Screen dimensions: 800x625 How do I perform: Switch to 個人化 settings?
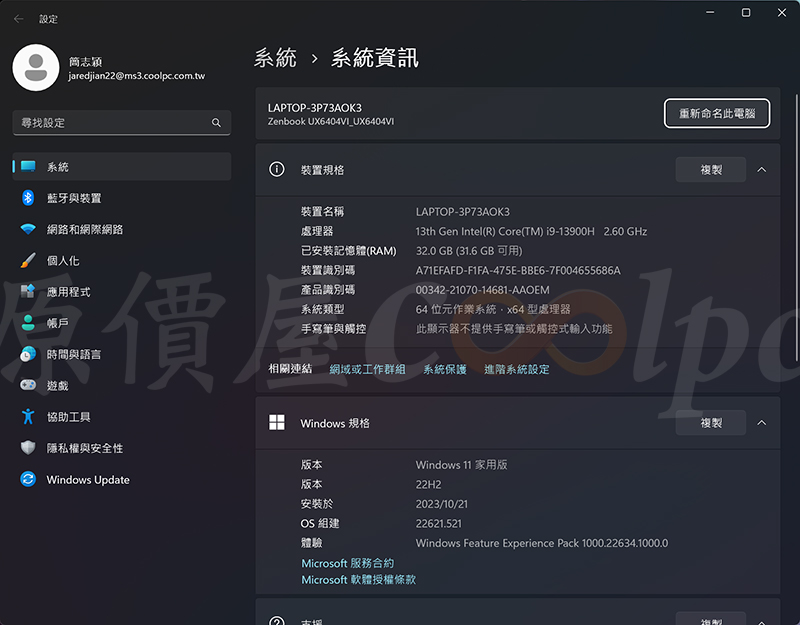coord(121,260)
